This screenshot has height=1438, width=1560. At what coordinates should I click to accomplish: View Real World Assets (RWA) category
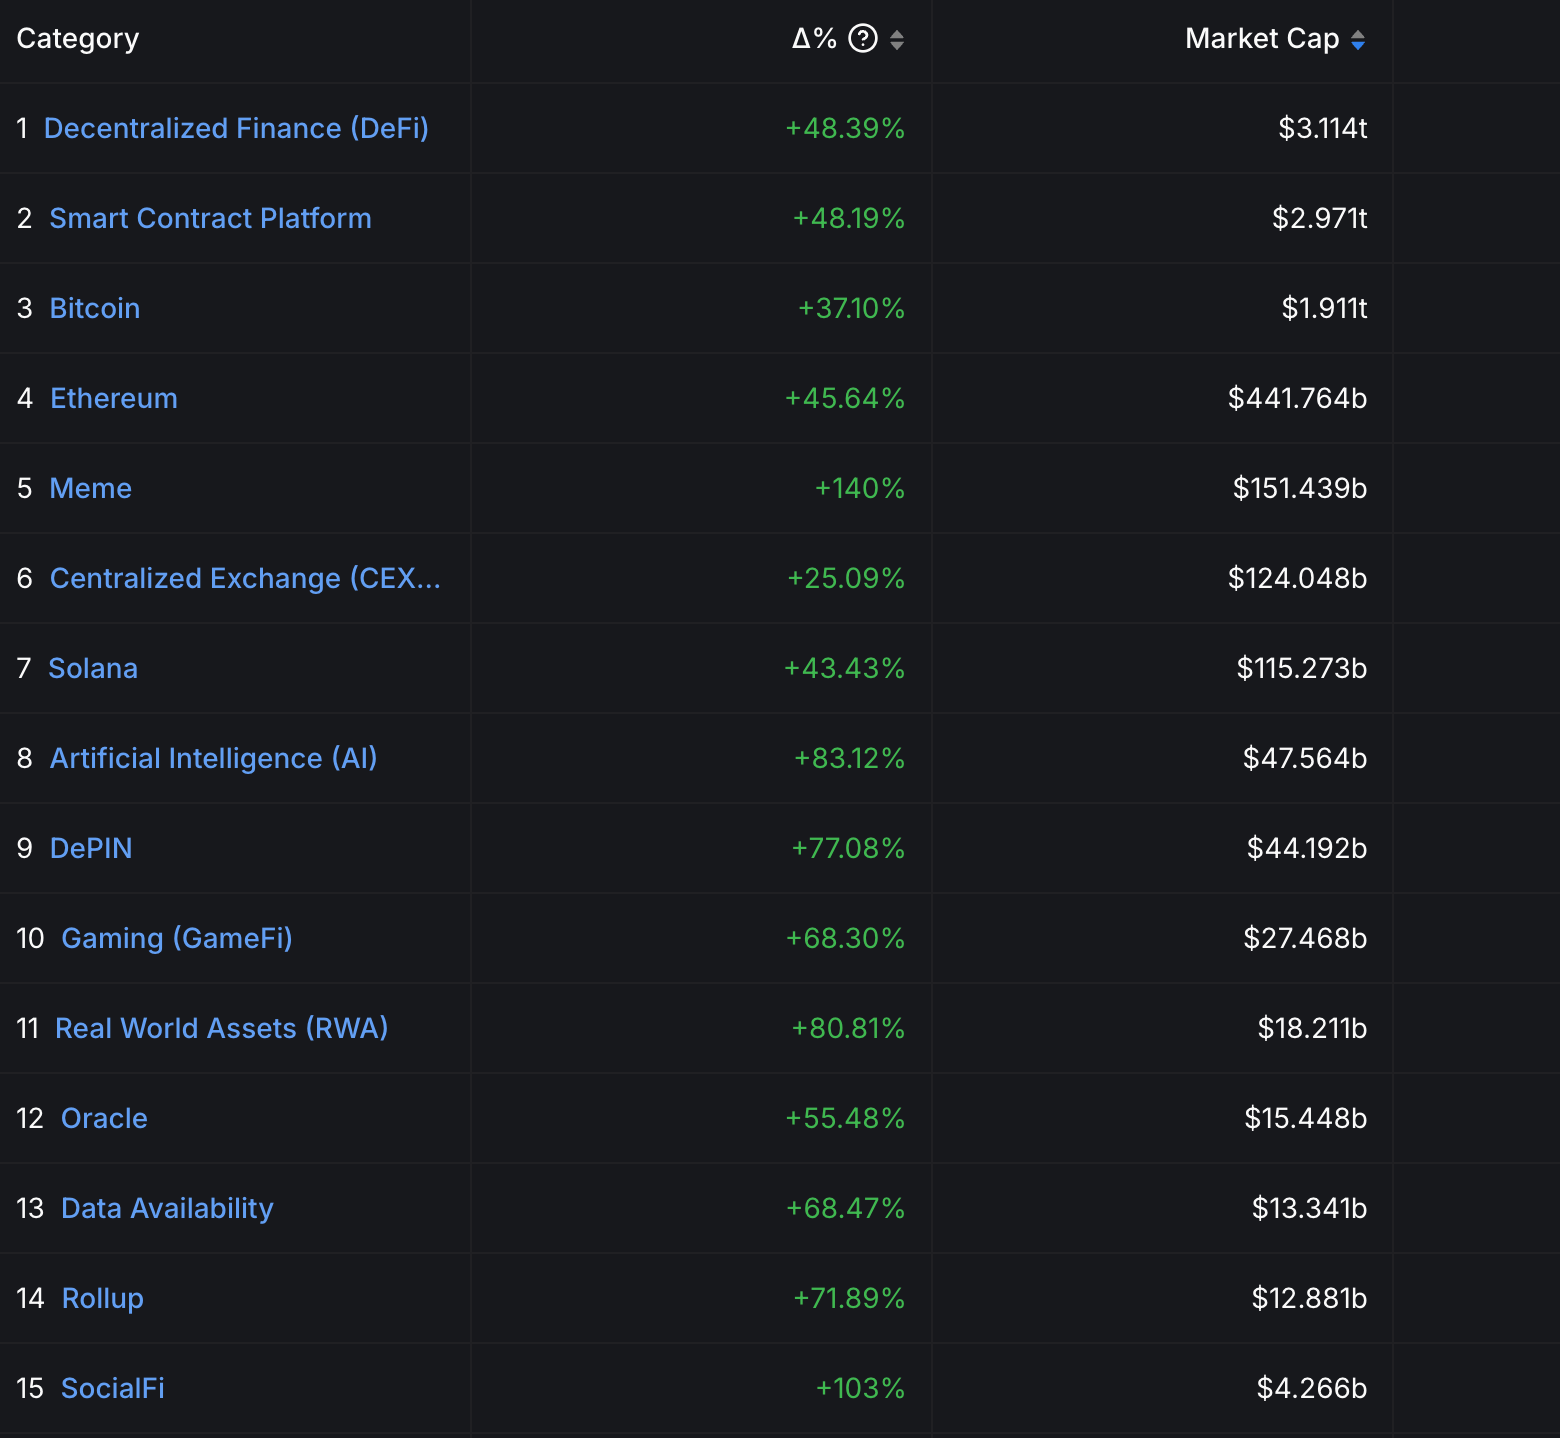(x=221, y=1029)
